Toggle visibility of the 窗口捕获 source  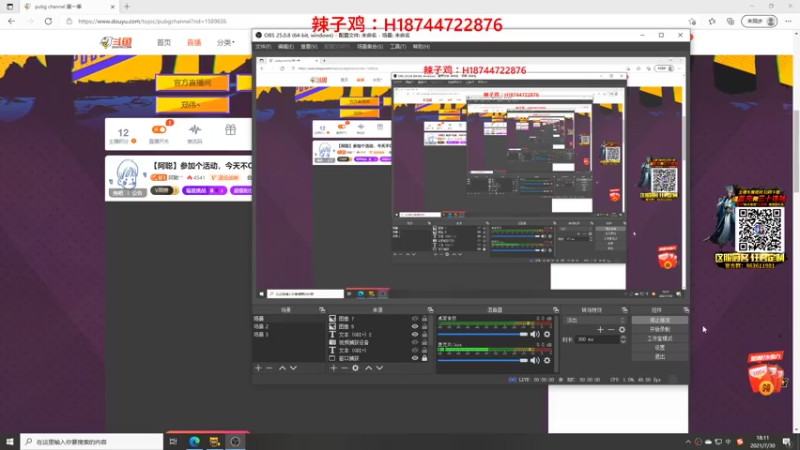point(415,358)
